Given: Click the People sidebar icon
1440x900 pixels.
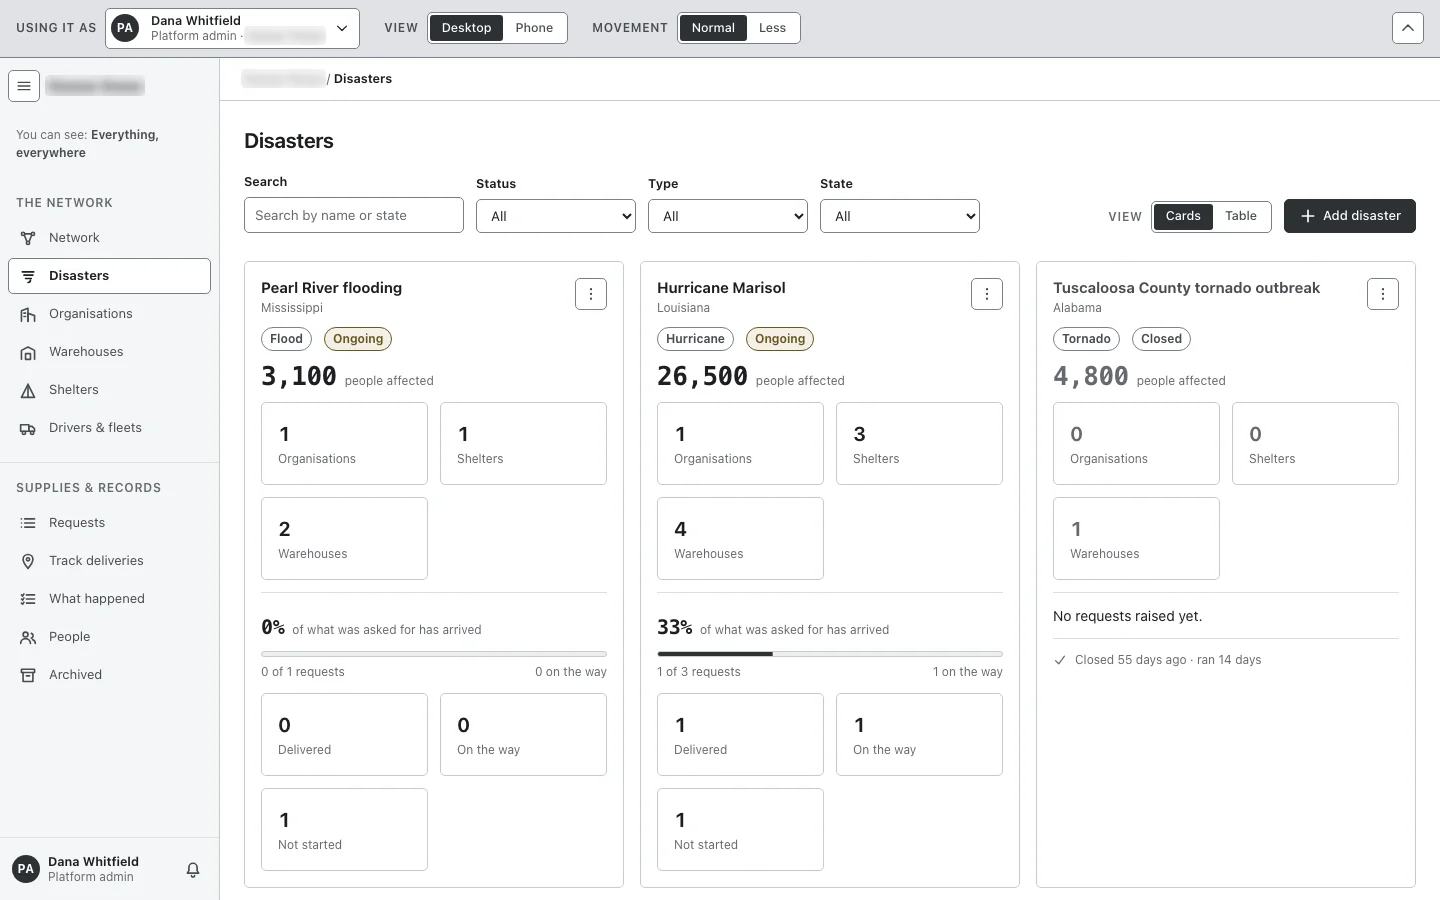Looking at the screenshot, I should (x=28, y=637).
